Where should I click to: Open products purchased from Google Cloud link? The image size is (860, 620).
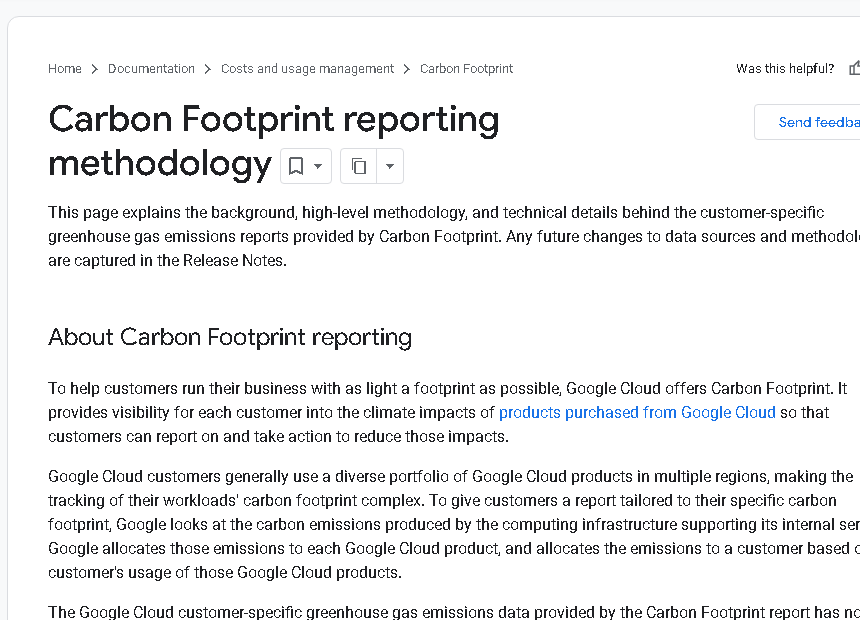(637, 412)
